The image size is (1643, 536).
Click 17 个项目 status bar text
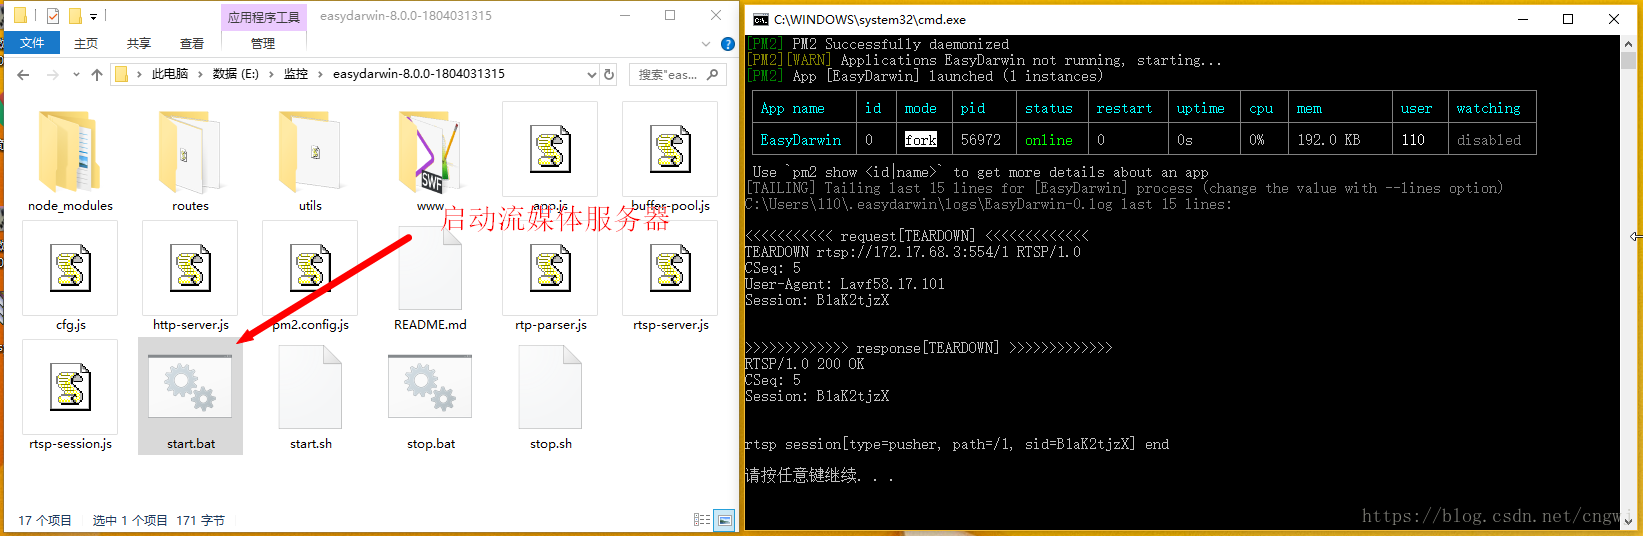coord(45,520)
